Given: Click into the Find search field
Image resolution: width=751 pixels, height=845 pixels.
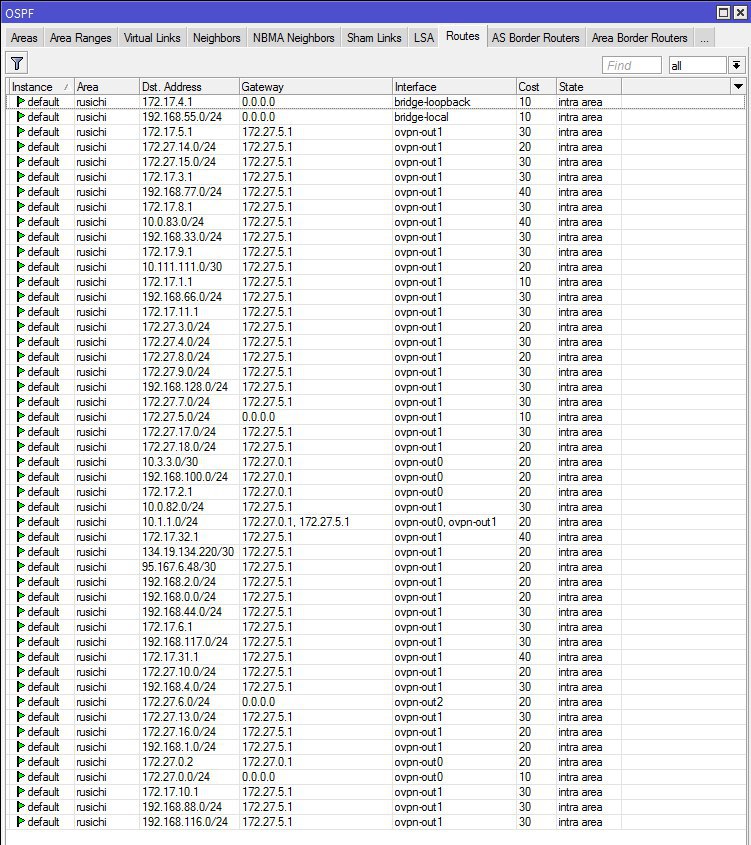Looking at the screenshot, I should pos(631,65).
